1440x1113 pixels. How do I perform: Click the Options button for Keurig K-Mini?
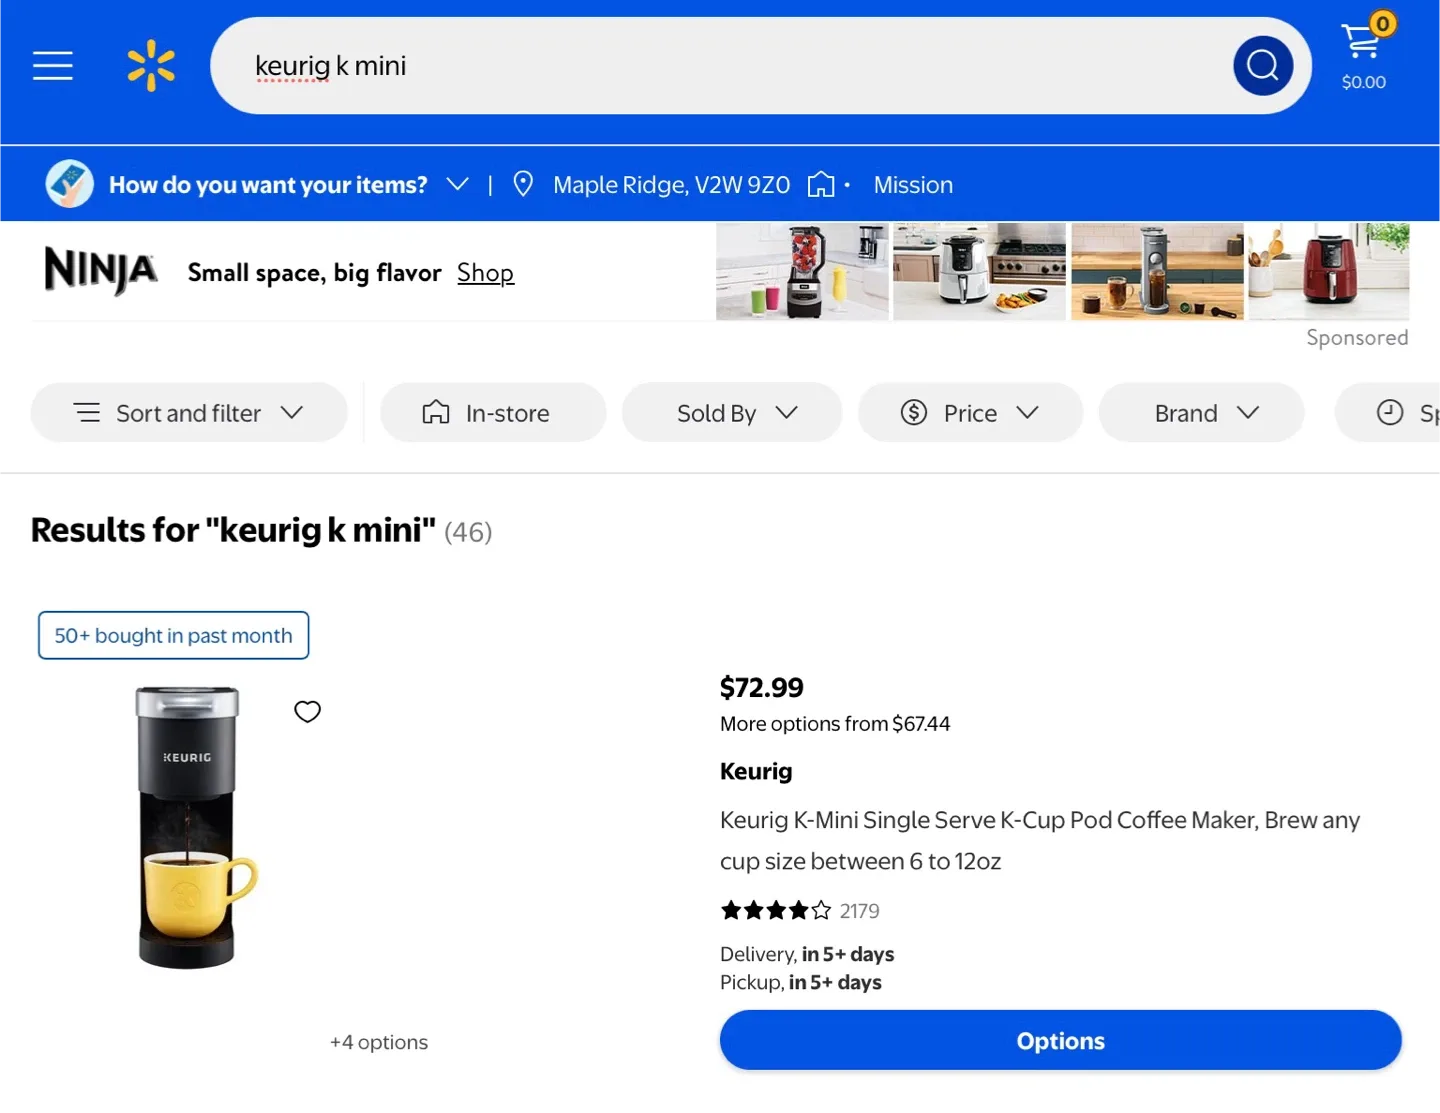1060,1041
